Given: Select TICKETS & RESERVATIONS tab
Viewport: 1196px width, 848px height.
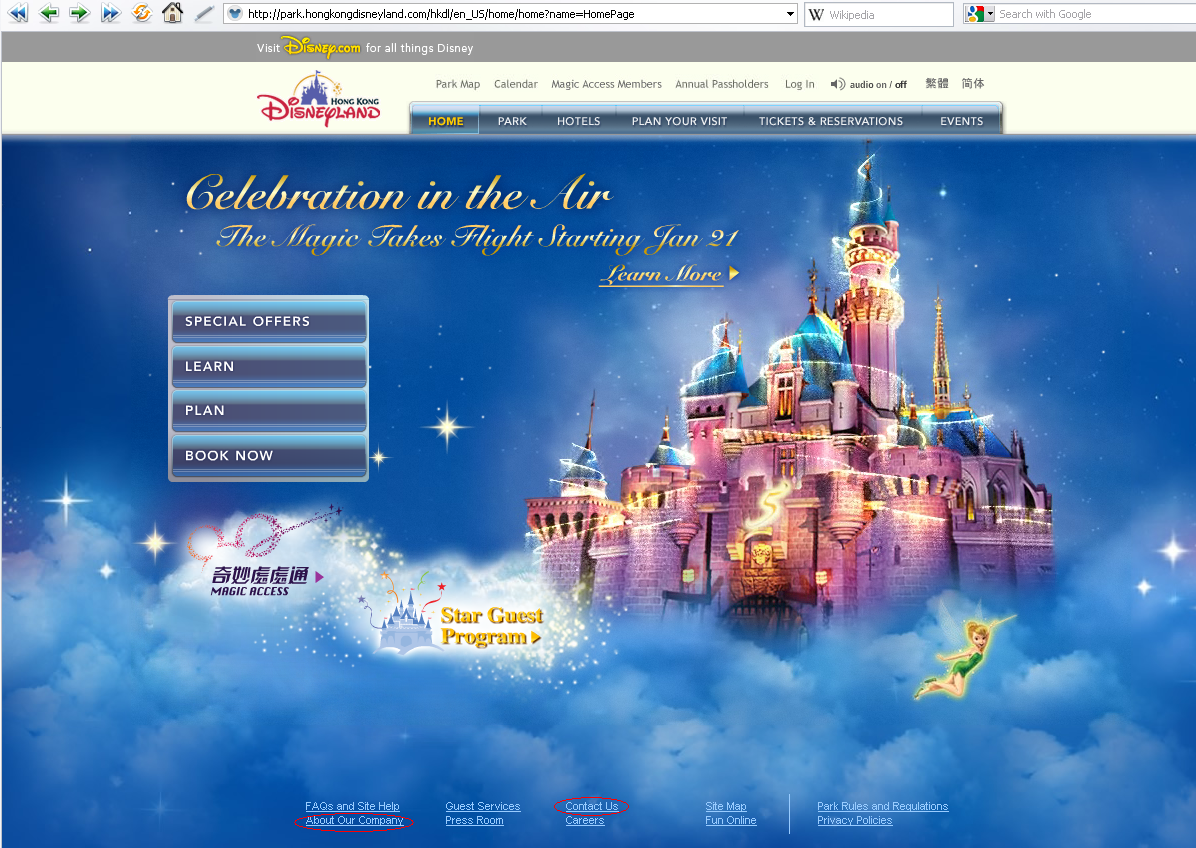Looking at the screenshot, I should (x=831, y=120).
